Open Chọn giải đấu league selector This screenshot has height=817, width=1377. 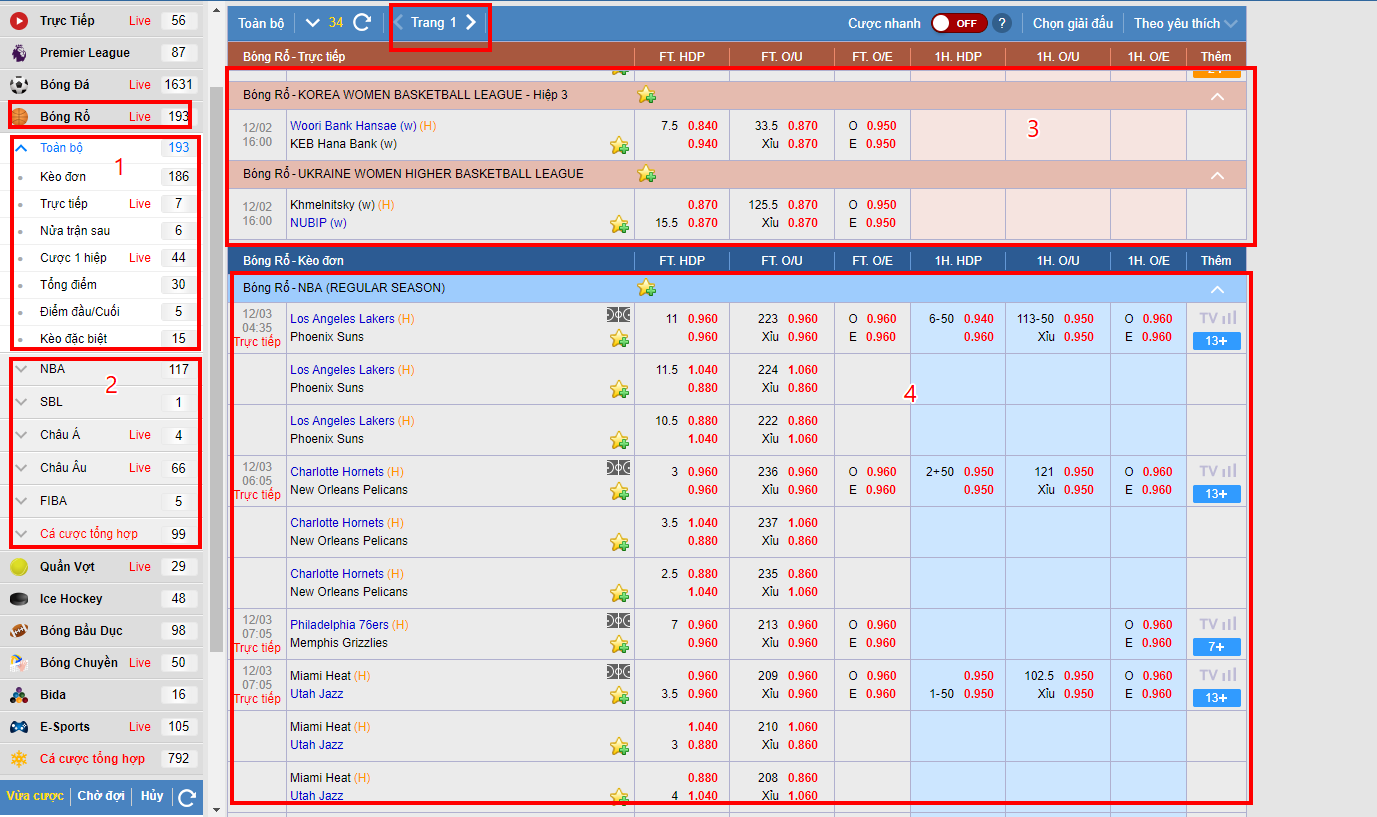tap(1073, 23)
